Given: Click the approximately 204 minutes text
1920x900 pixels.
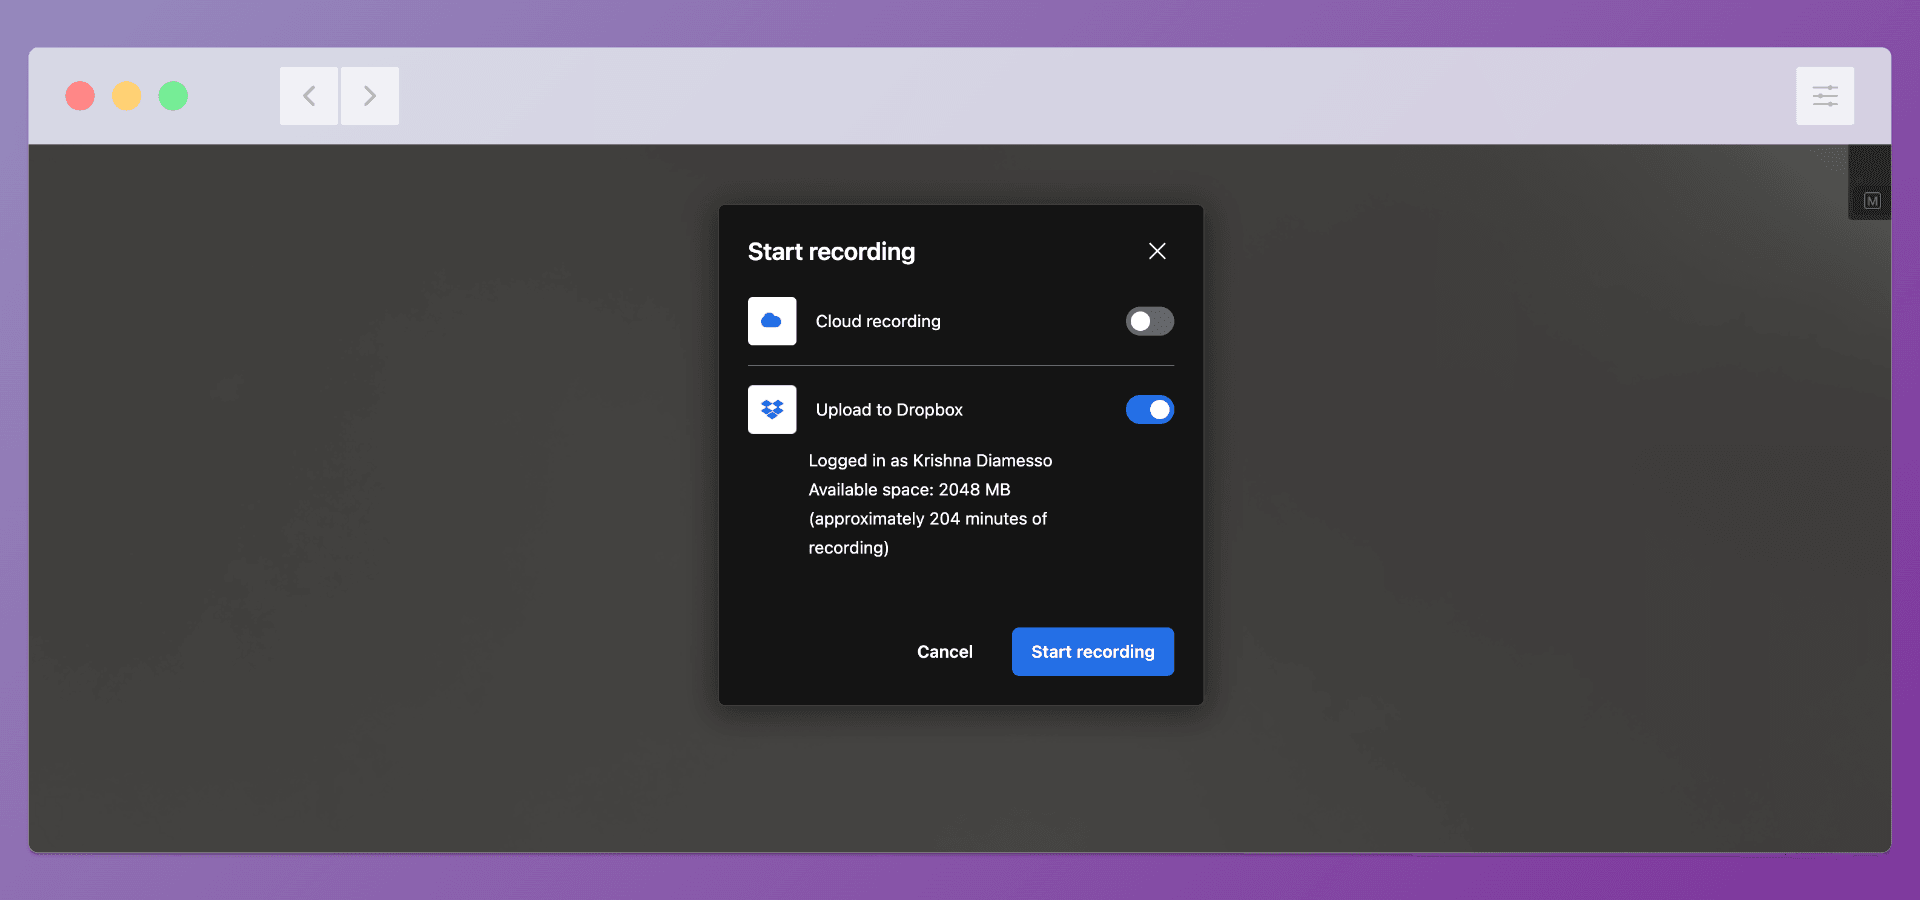Looking at the screenshot, I should (926, 519).
